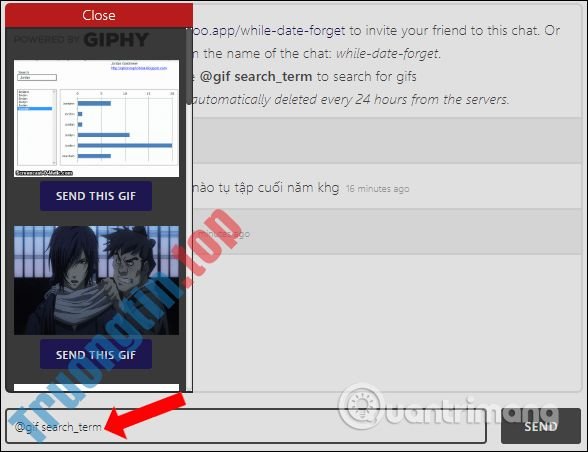
Task: Click the Powered by GIPHY logo
Action: click(x=81, y=40)
